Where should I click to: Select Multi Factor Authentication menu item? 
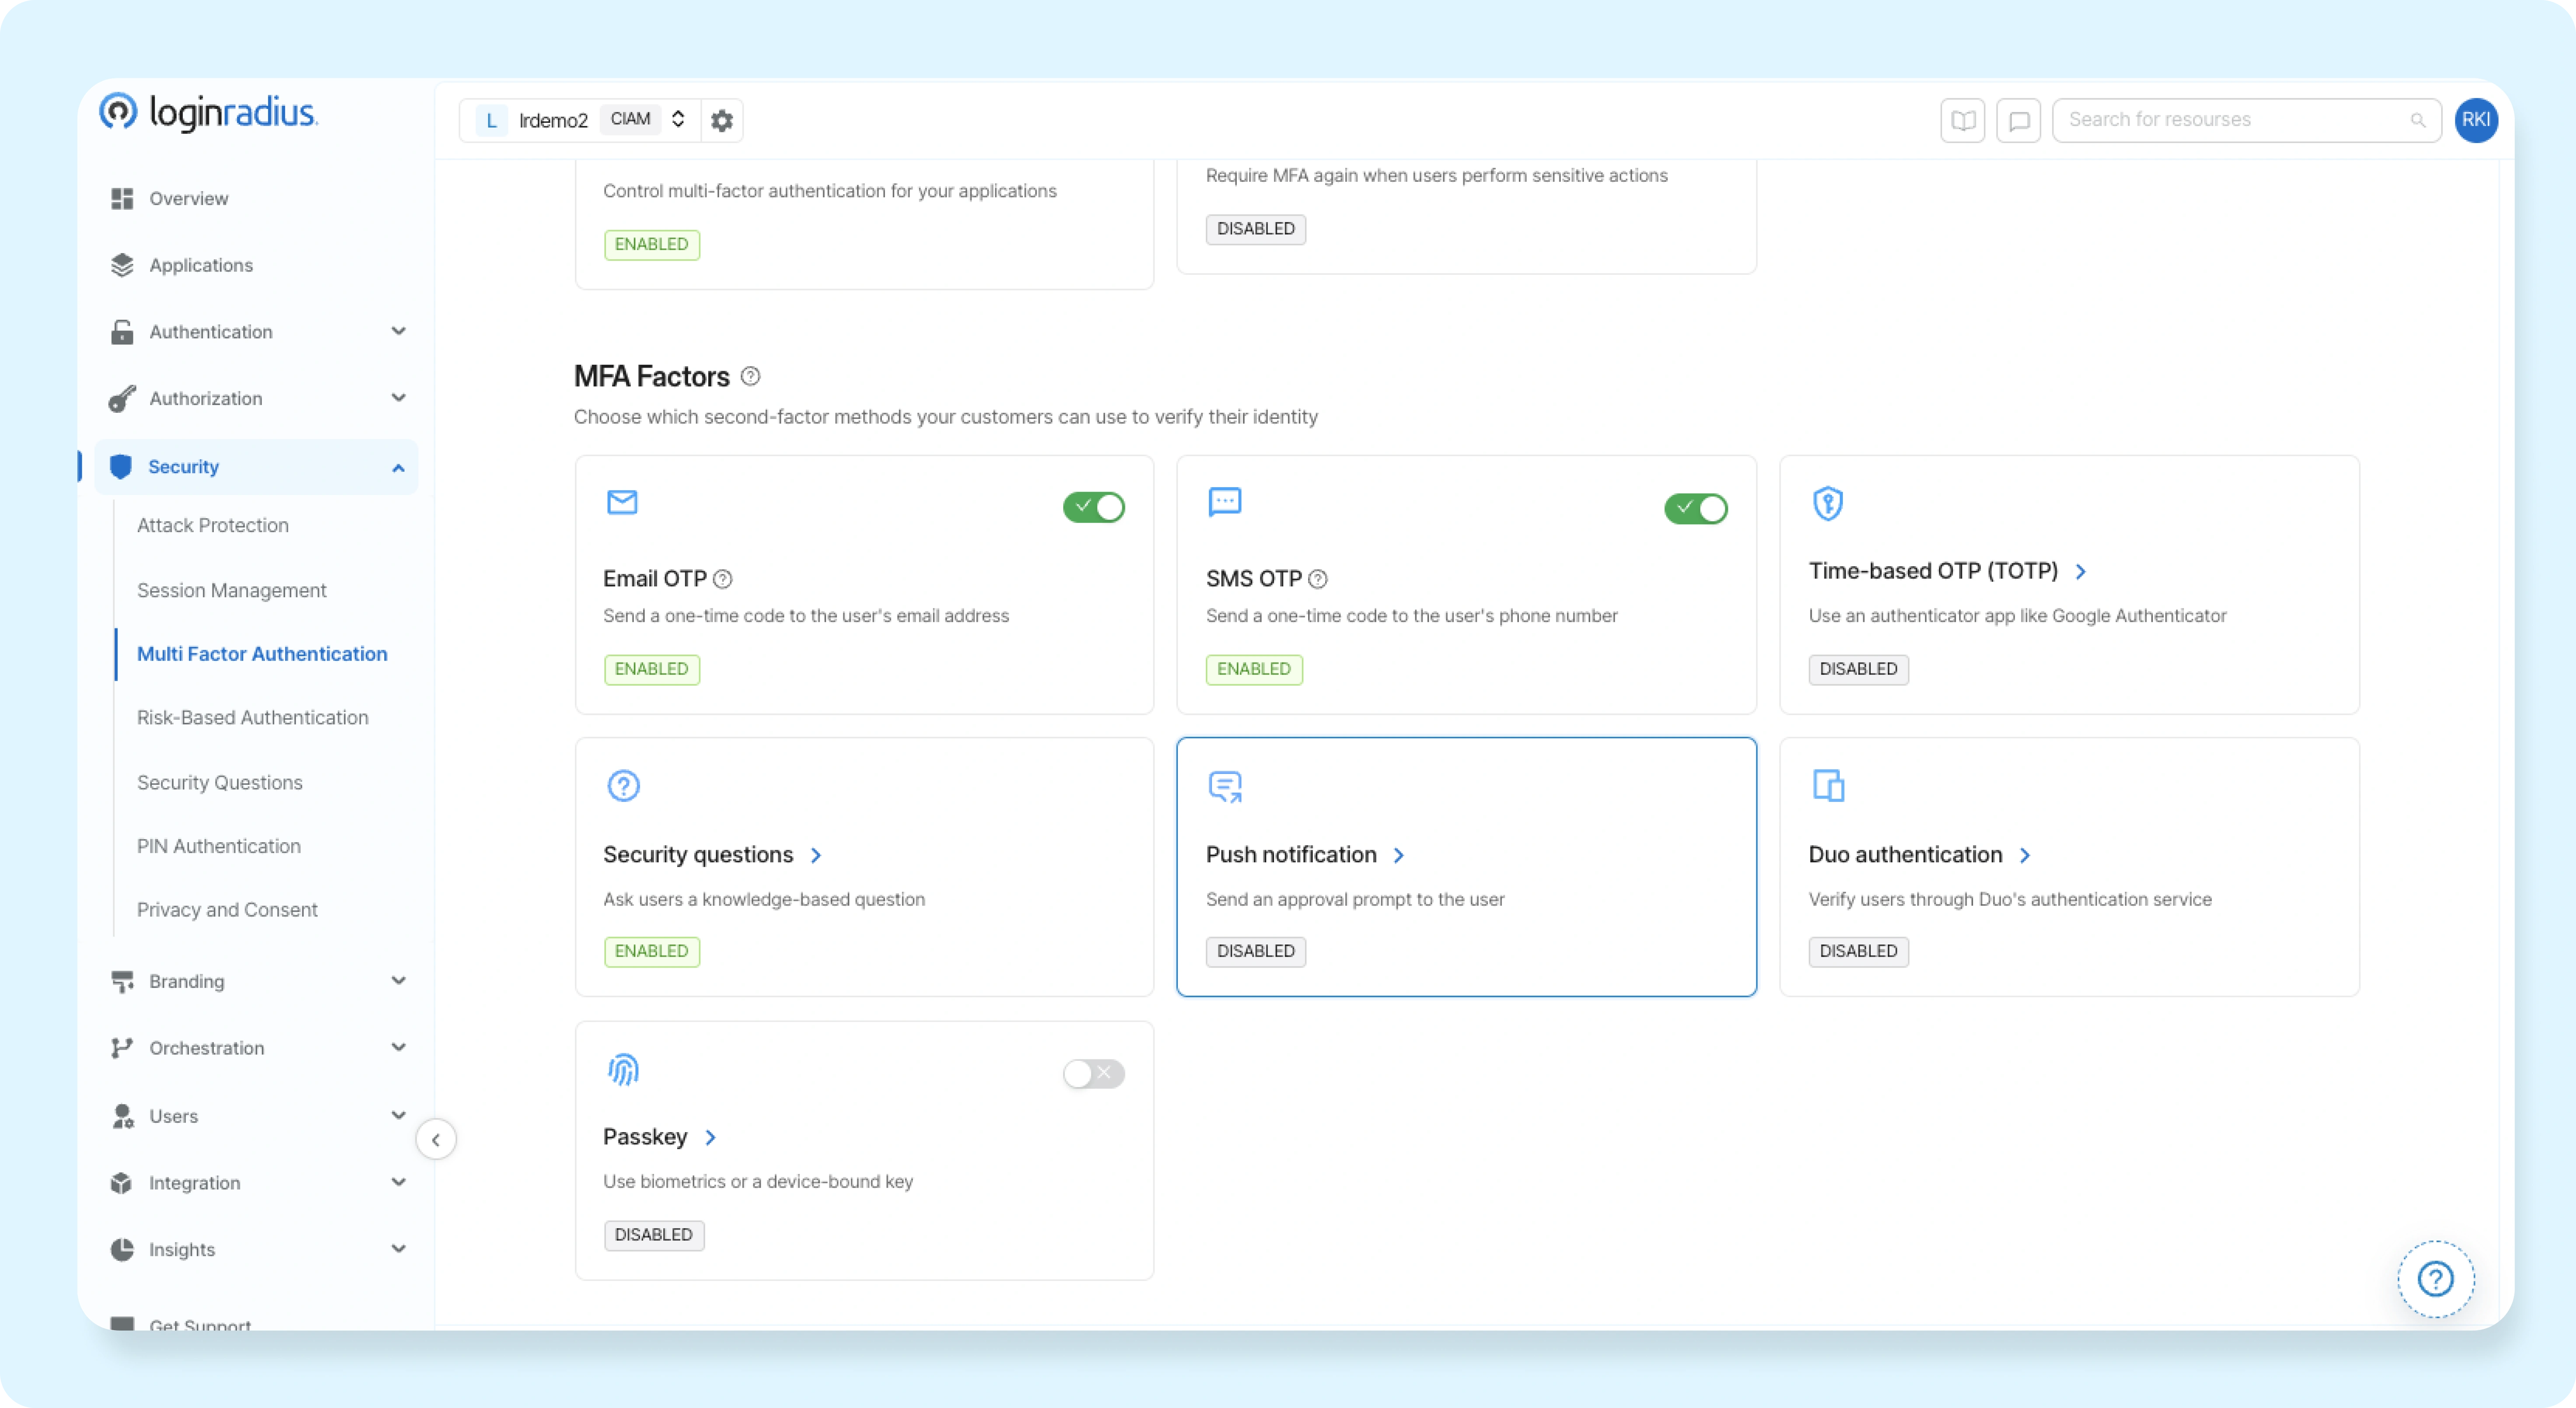tap(262, 654)
